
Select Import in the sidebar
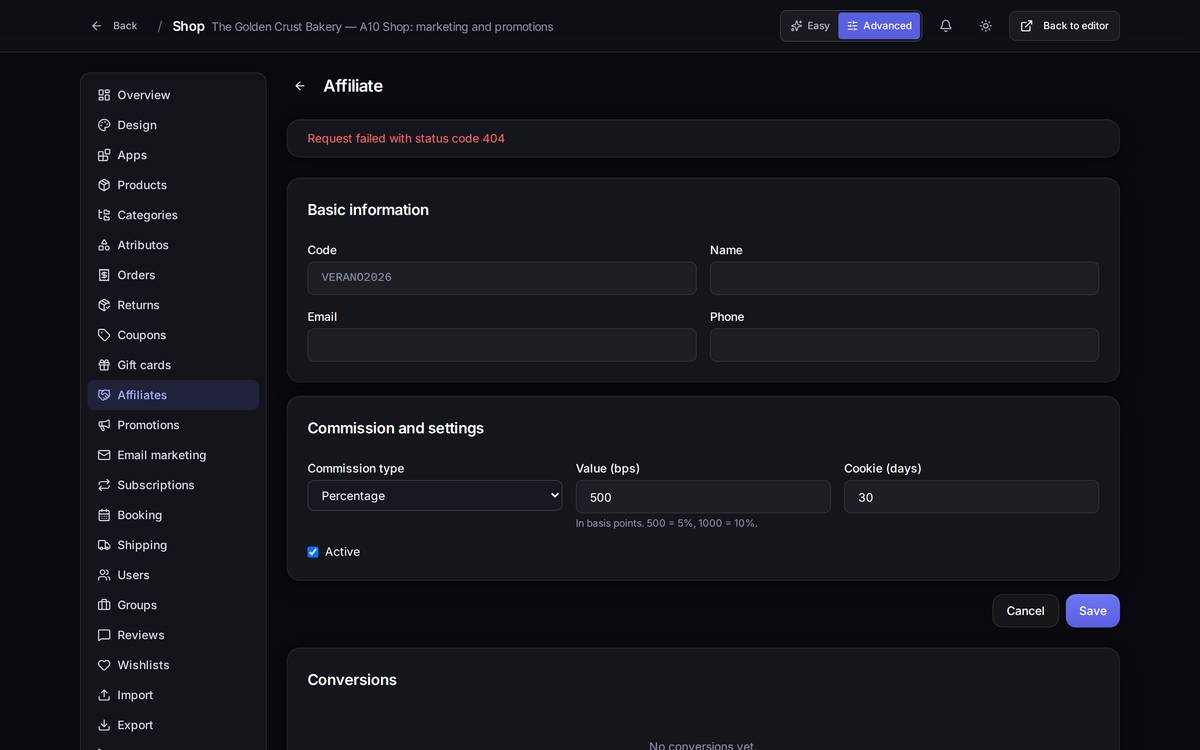(173, 695)
